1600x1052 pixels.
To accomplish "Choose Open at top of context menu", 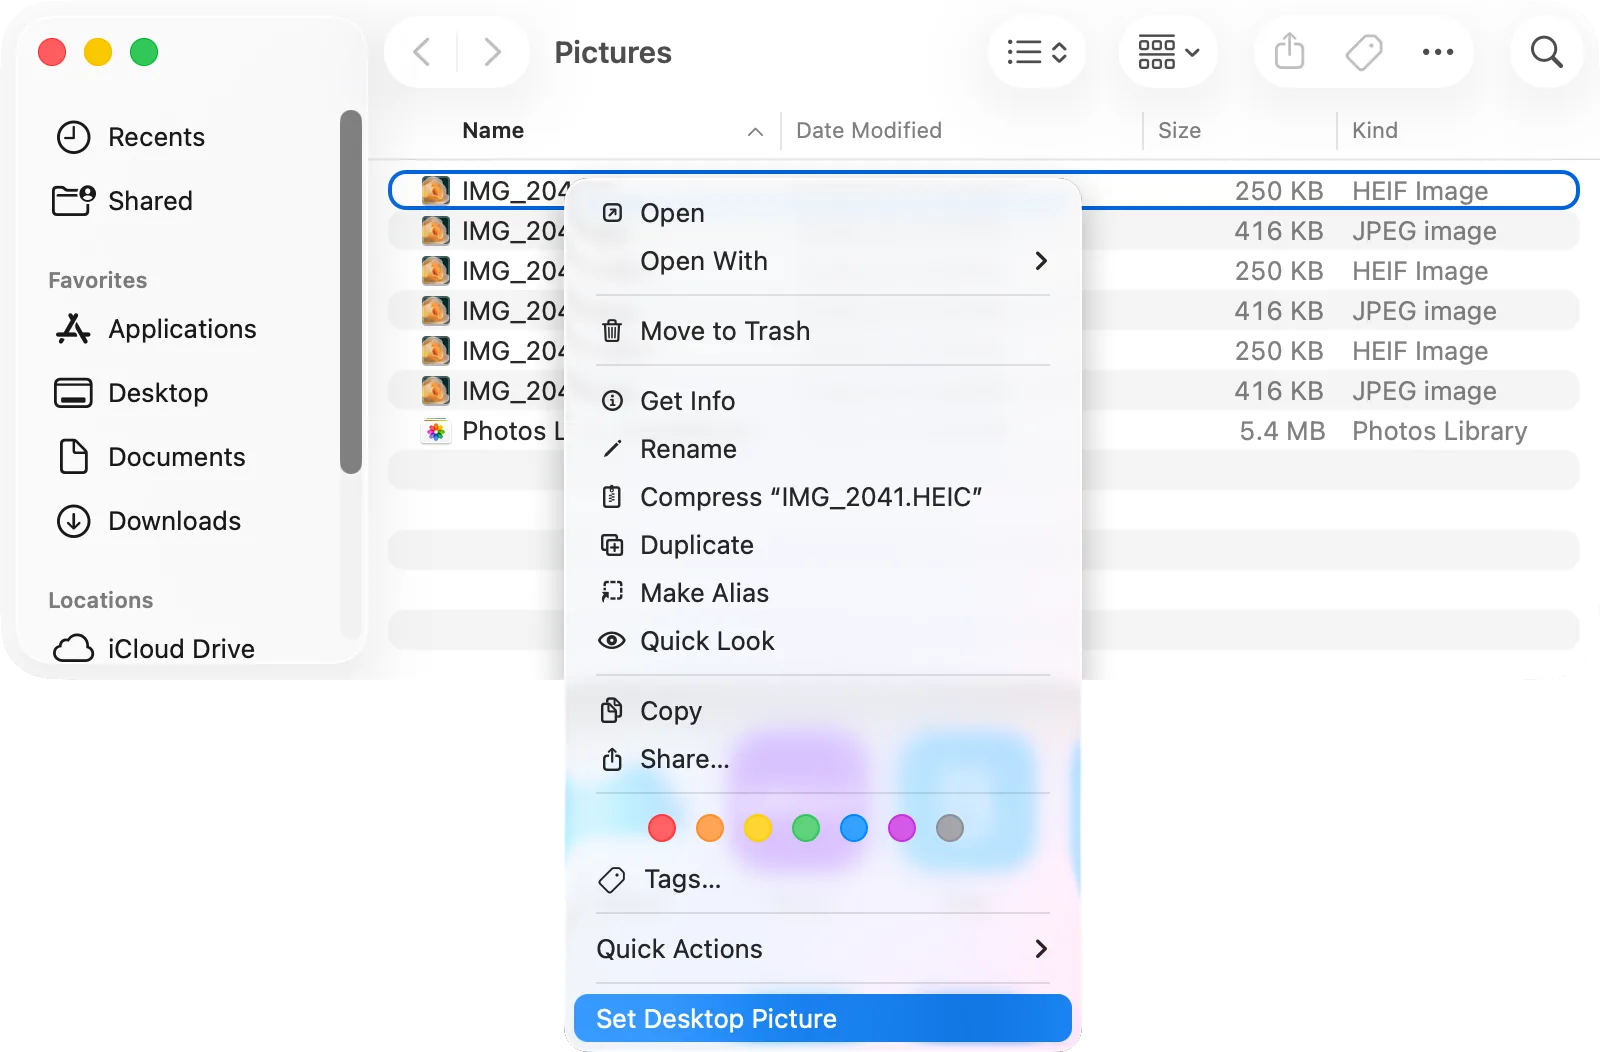I will pos(823,213).
